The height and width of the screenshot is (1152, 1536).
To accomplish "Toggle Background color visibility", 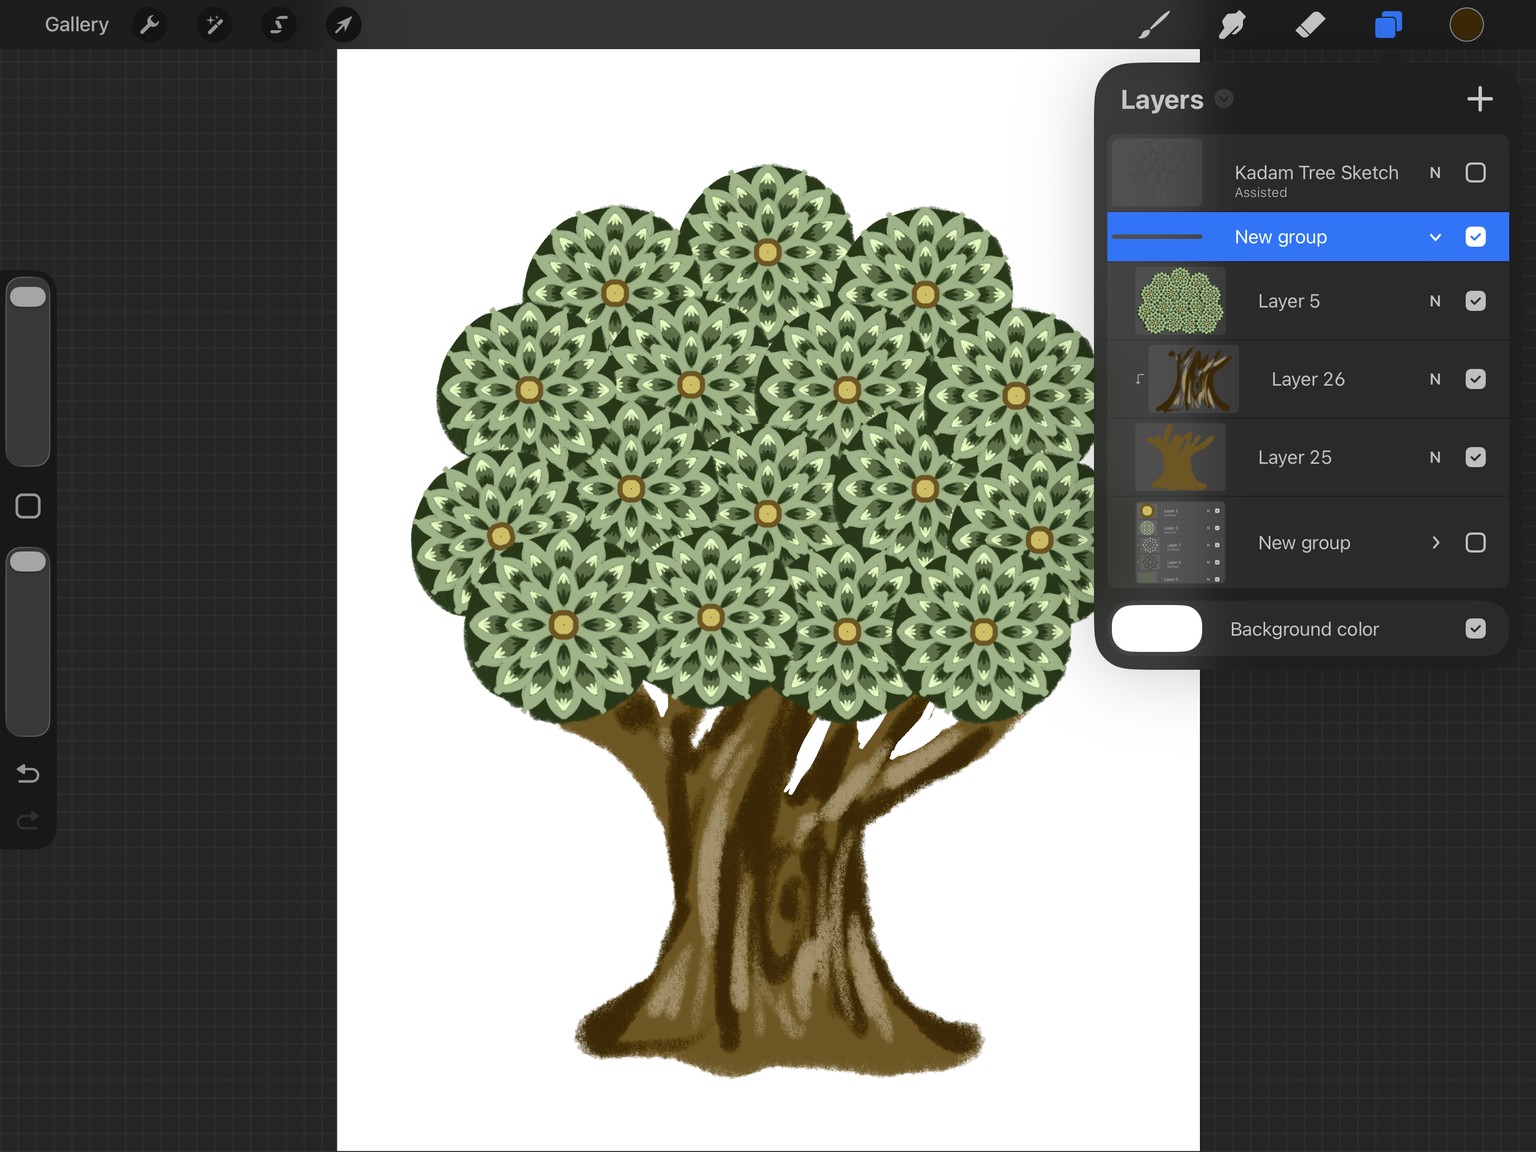I will (x=1475, y=628).
